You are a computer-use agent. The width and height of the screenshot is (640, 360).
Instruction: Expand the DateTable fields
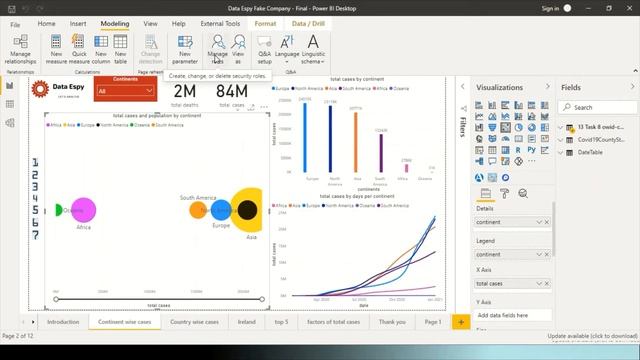tap(560, 153)
